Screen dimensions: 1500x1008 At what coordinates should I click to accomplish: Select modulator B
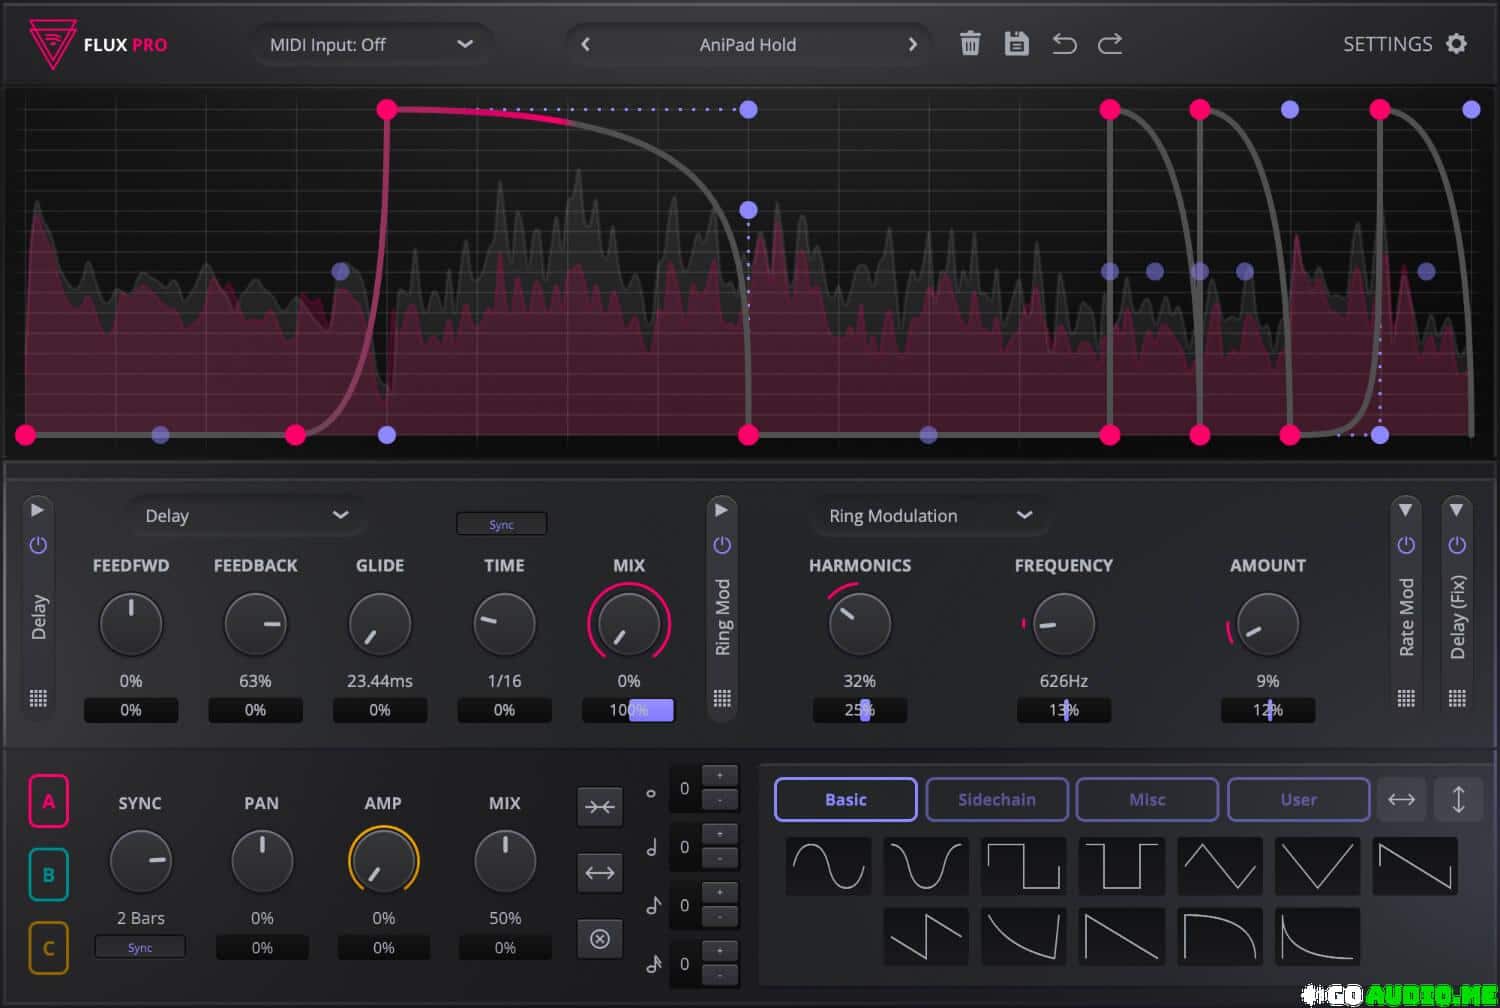pyautogui.click(x=48, y=875)
